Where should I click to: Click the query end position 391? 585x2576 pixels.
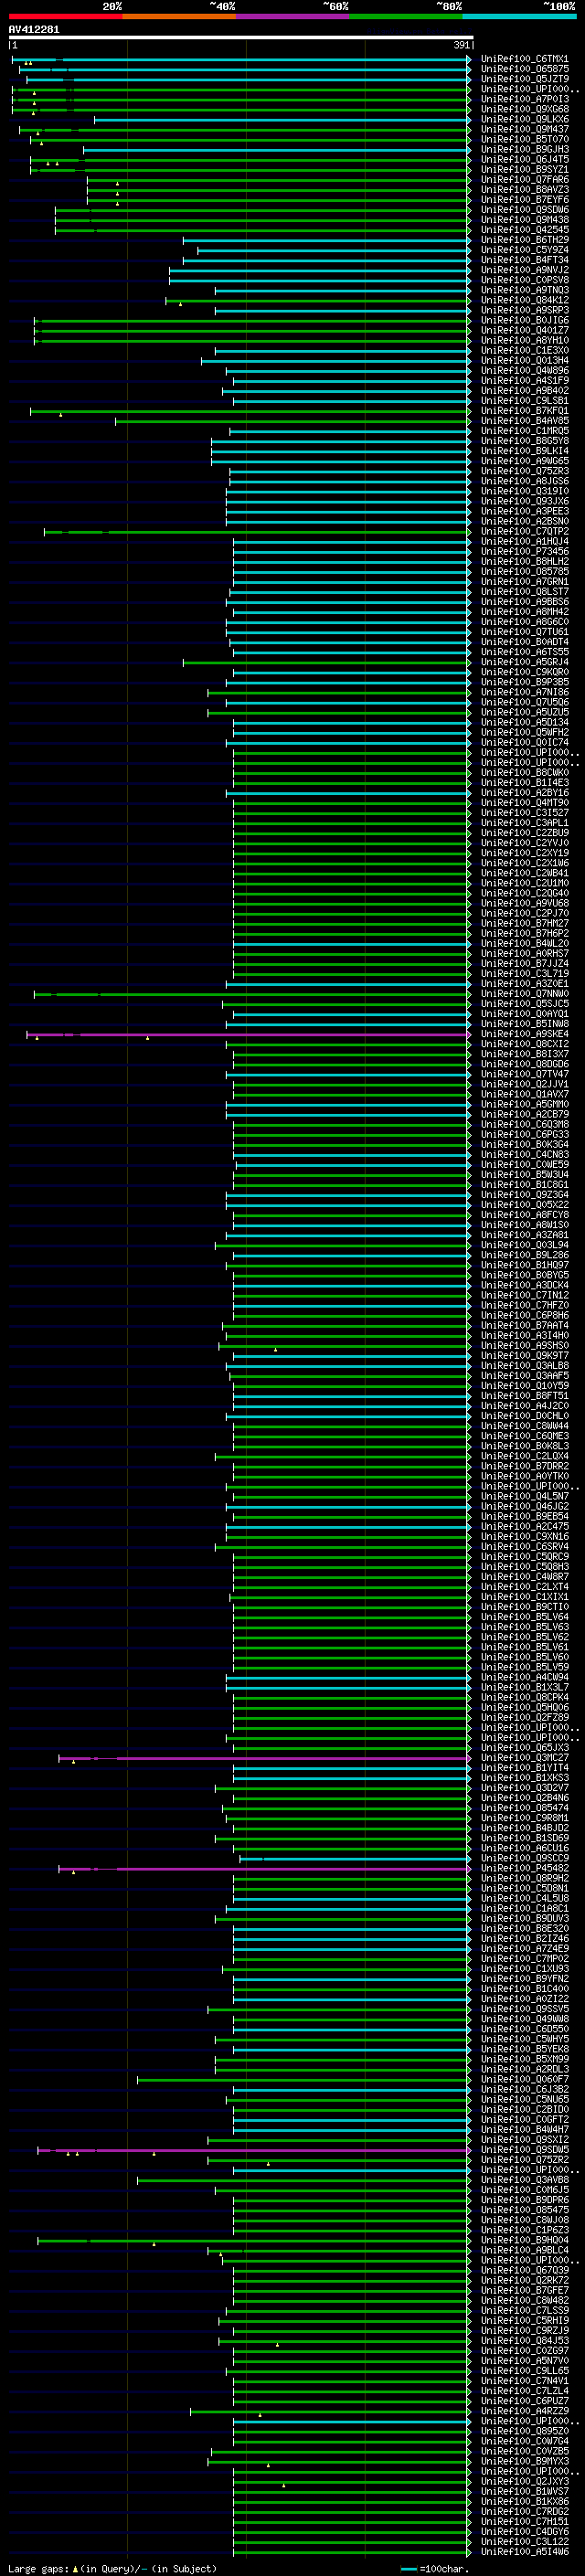point(461,45)
